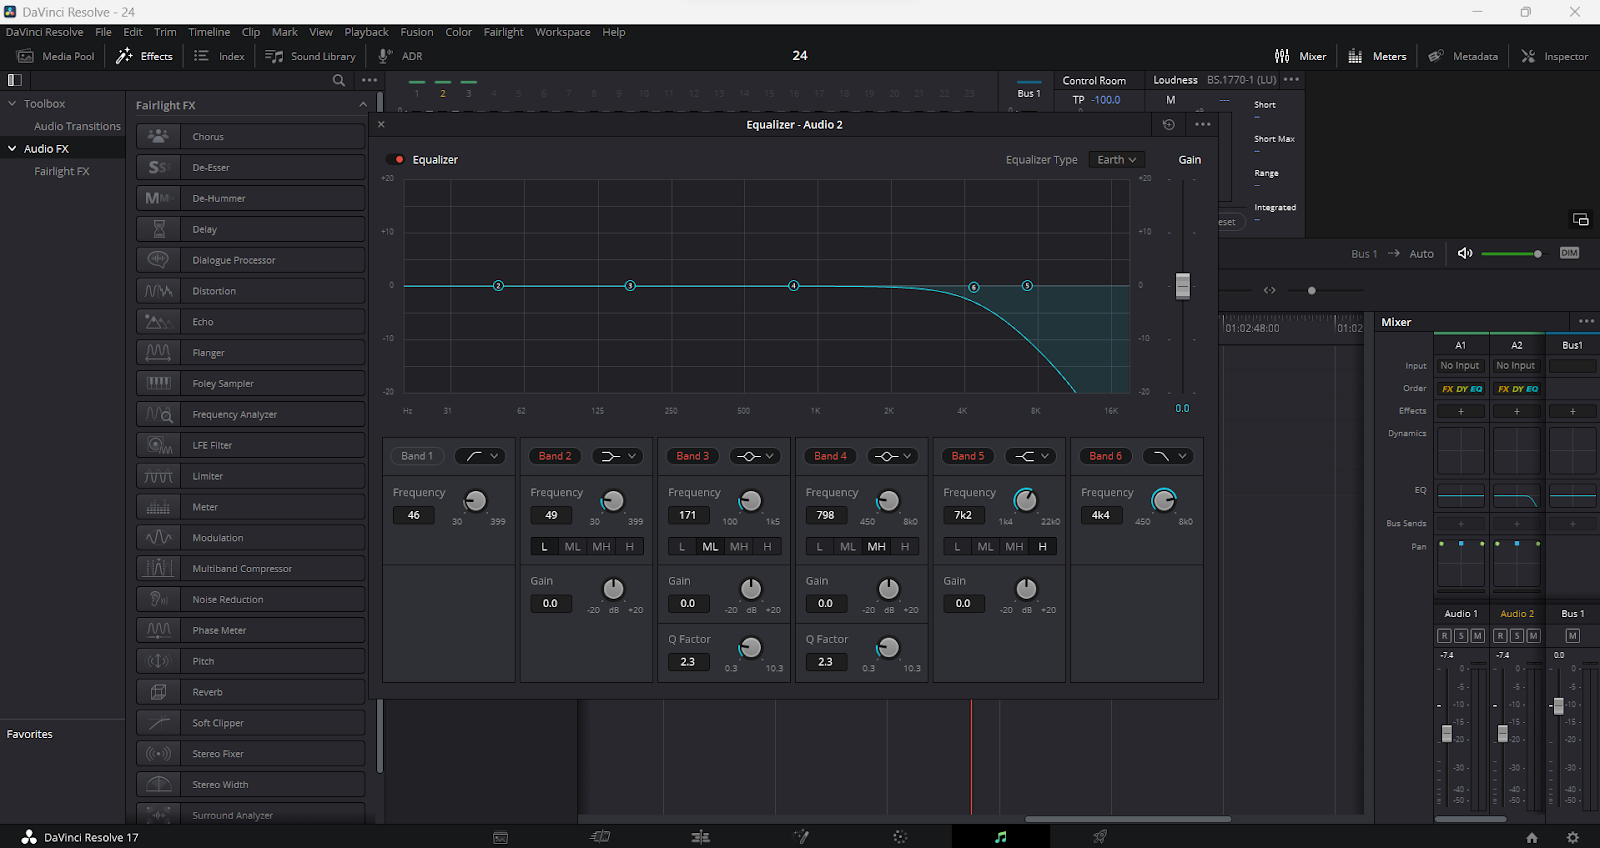Image resolution: width=1600 pixels, height=848 pixels.
Task: Open Band 6 filter shape dropdown
Action: click(1168, 456)
